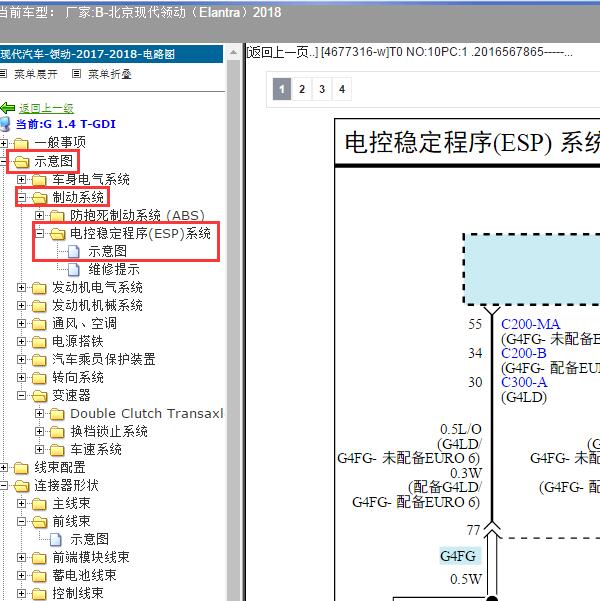Open the C200-B connector link
The image size is (600, 601).
click(x=524, y=353)
